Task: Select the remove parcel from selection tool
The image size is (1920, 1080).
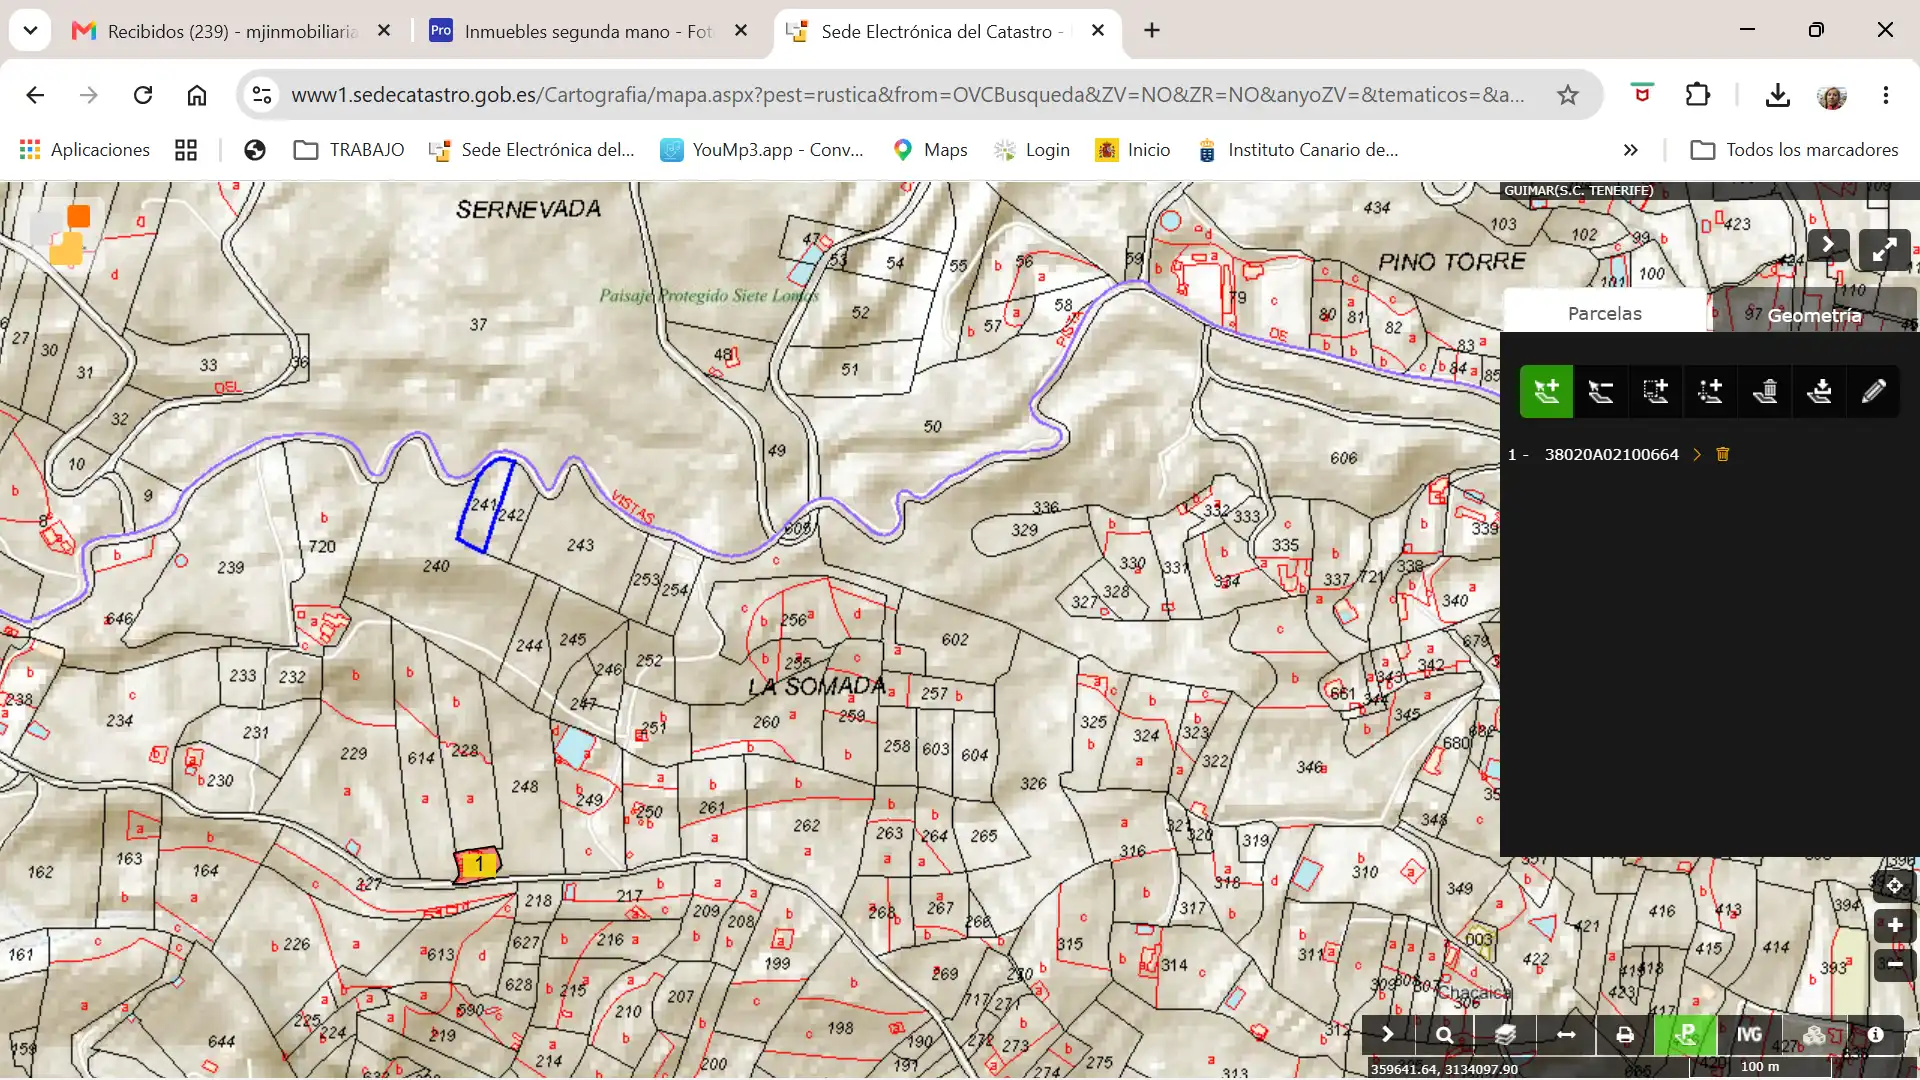Action: [x=1601, y=391]
